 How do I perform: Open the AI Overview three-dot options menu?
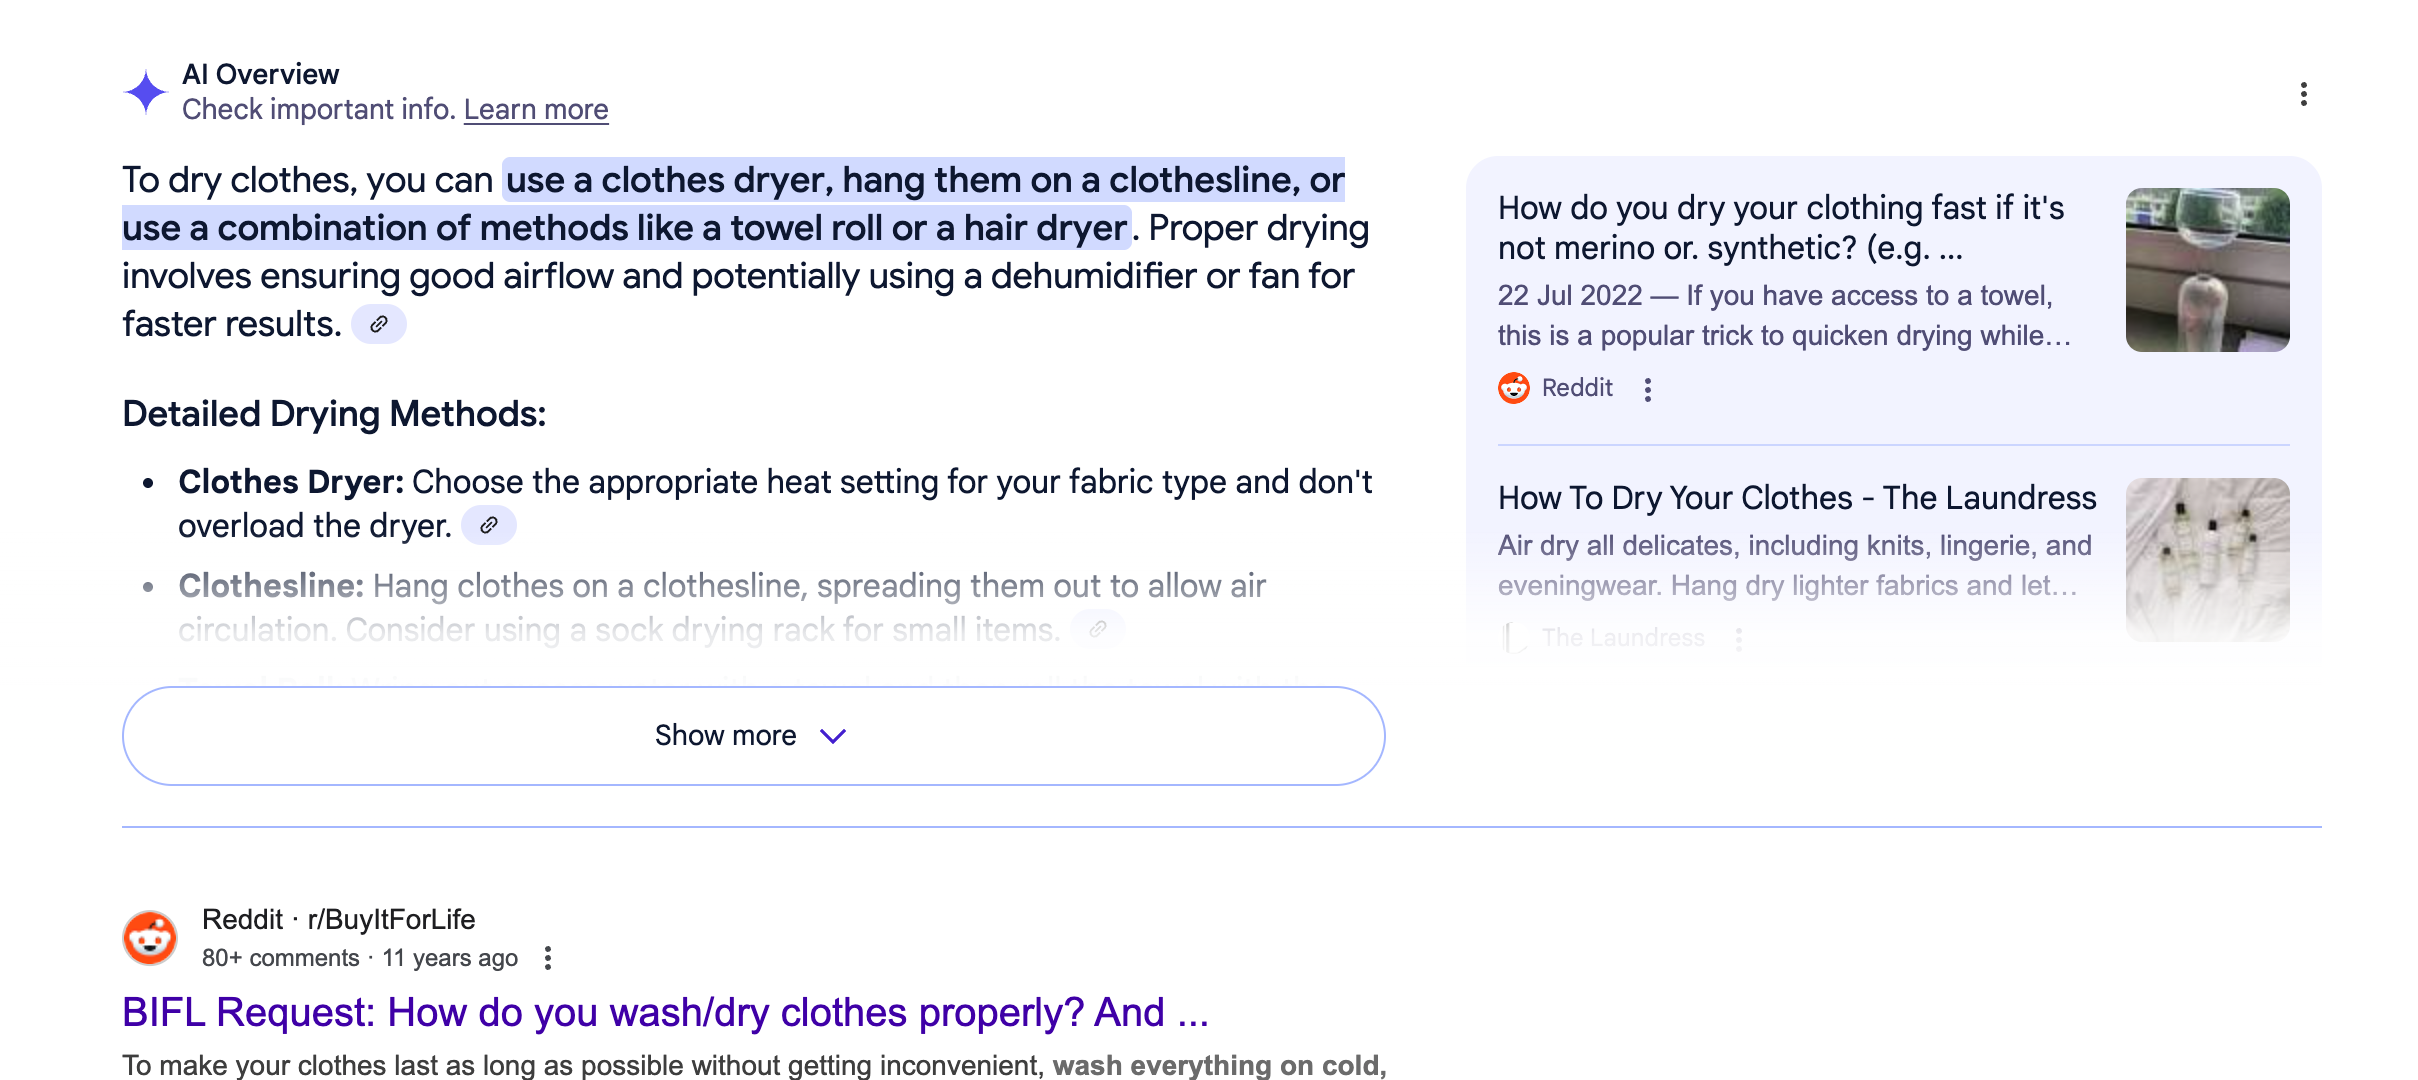coord(2303,94)
